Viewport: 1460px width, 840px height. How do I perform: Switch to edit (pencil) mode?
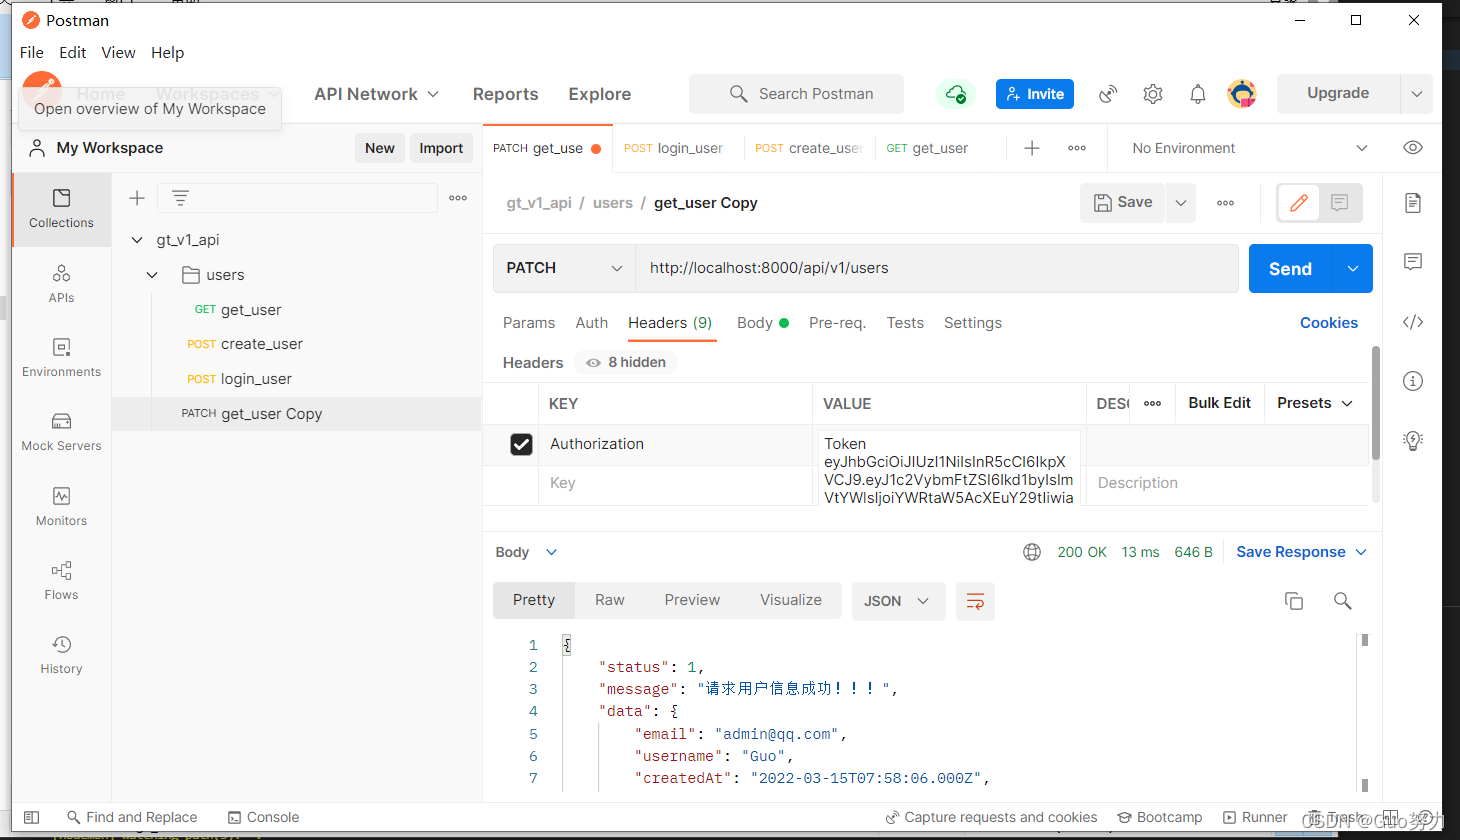[1299, 203]
